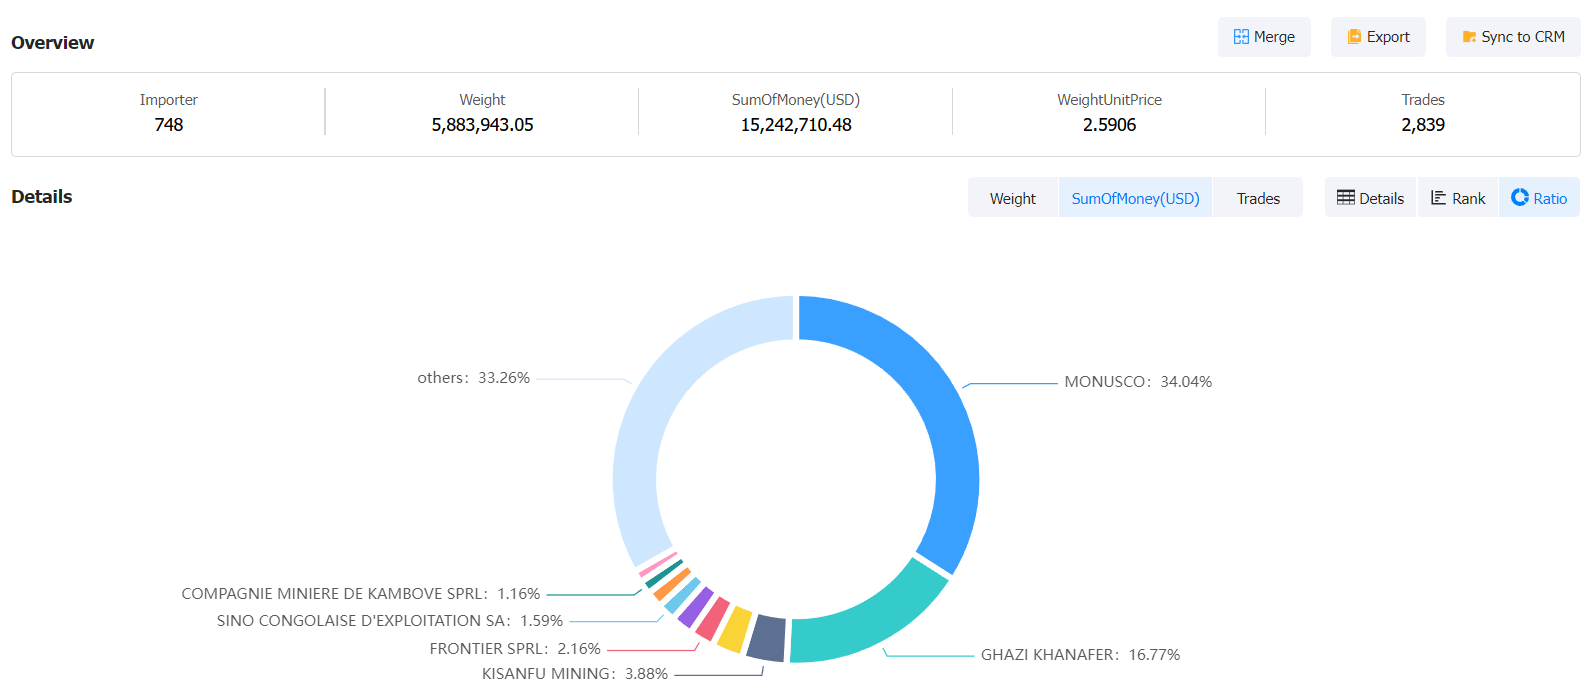Click the Details table icon
The width and height of the screenshot is (1595, 694).
[x=1346, y=198]
